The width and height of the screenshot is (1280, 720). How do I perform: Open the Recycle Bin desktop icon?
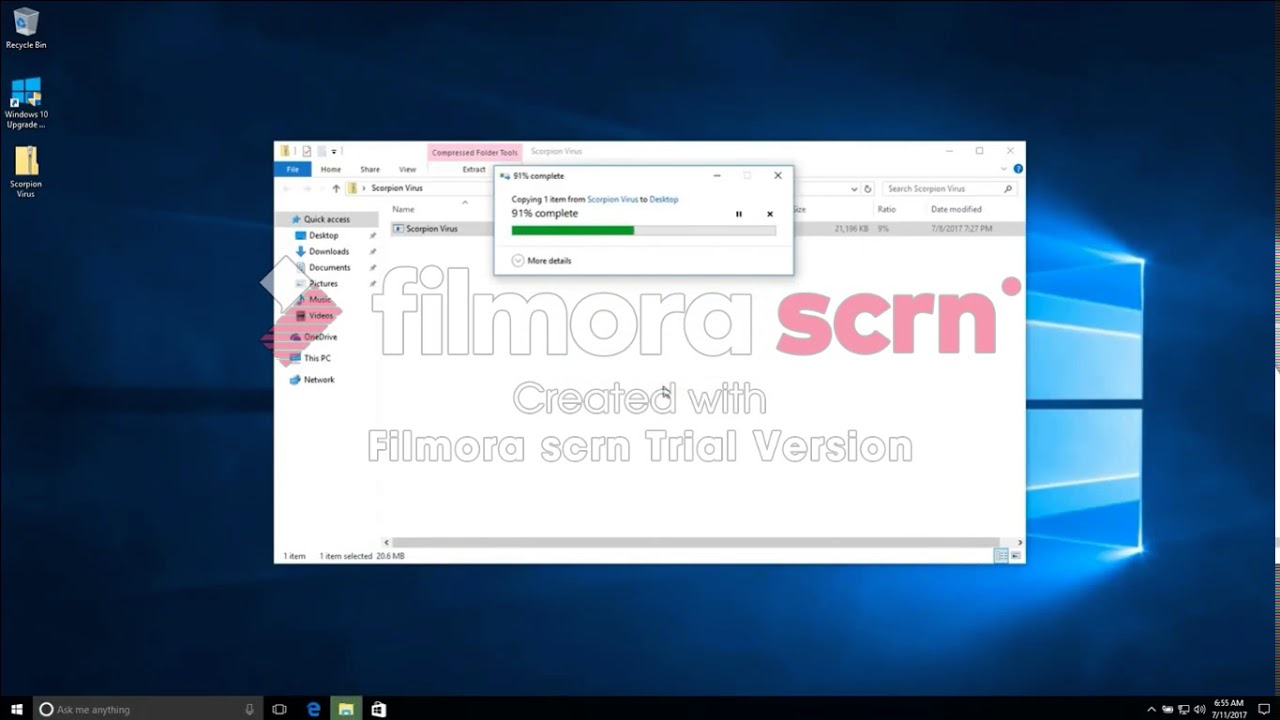(26, 28)
